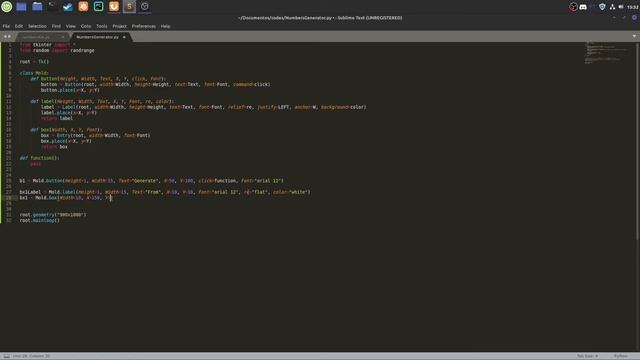Click the 'bx1Label = Mold.label' line
640x360 pixels.
[165, 192]
